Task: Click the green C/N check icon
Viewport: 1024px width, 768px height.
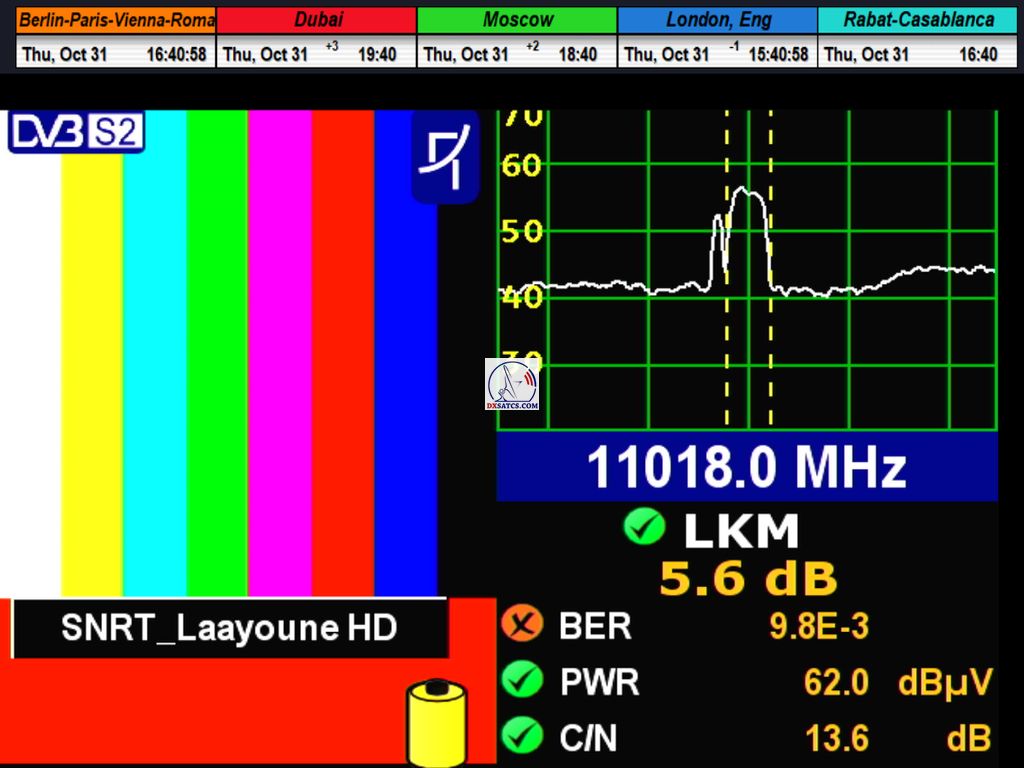Action: (521, 737)
